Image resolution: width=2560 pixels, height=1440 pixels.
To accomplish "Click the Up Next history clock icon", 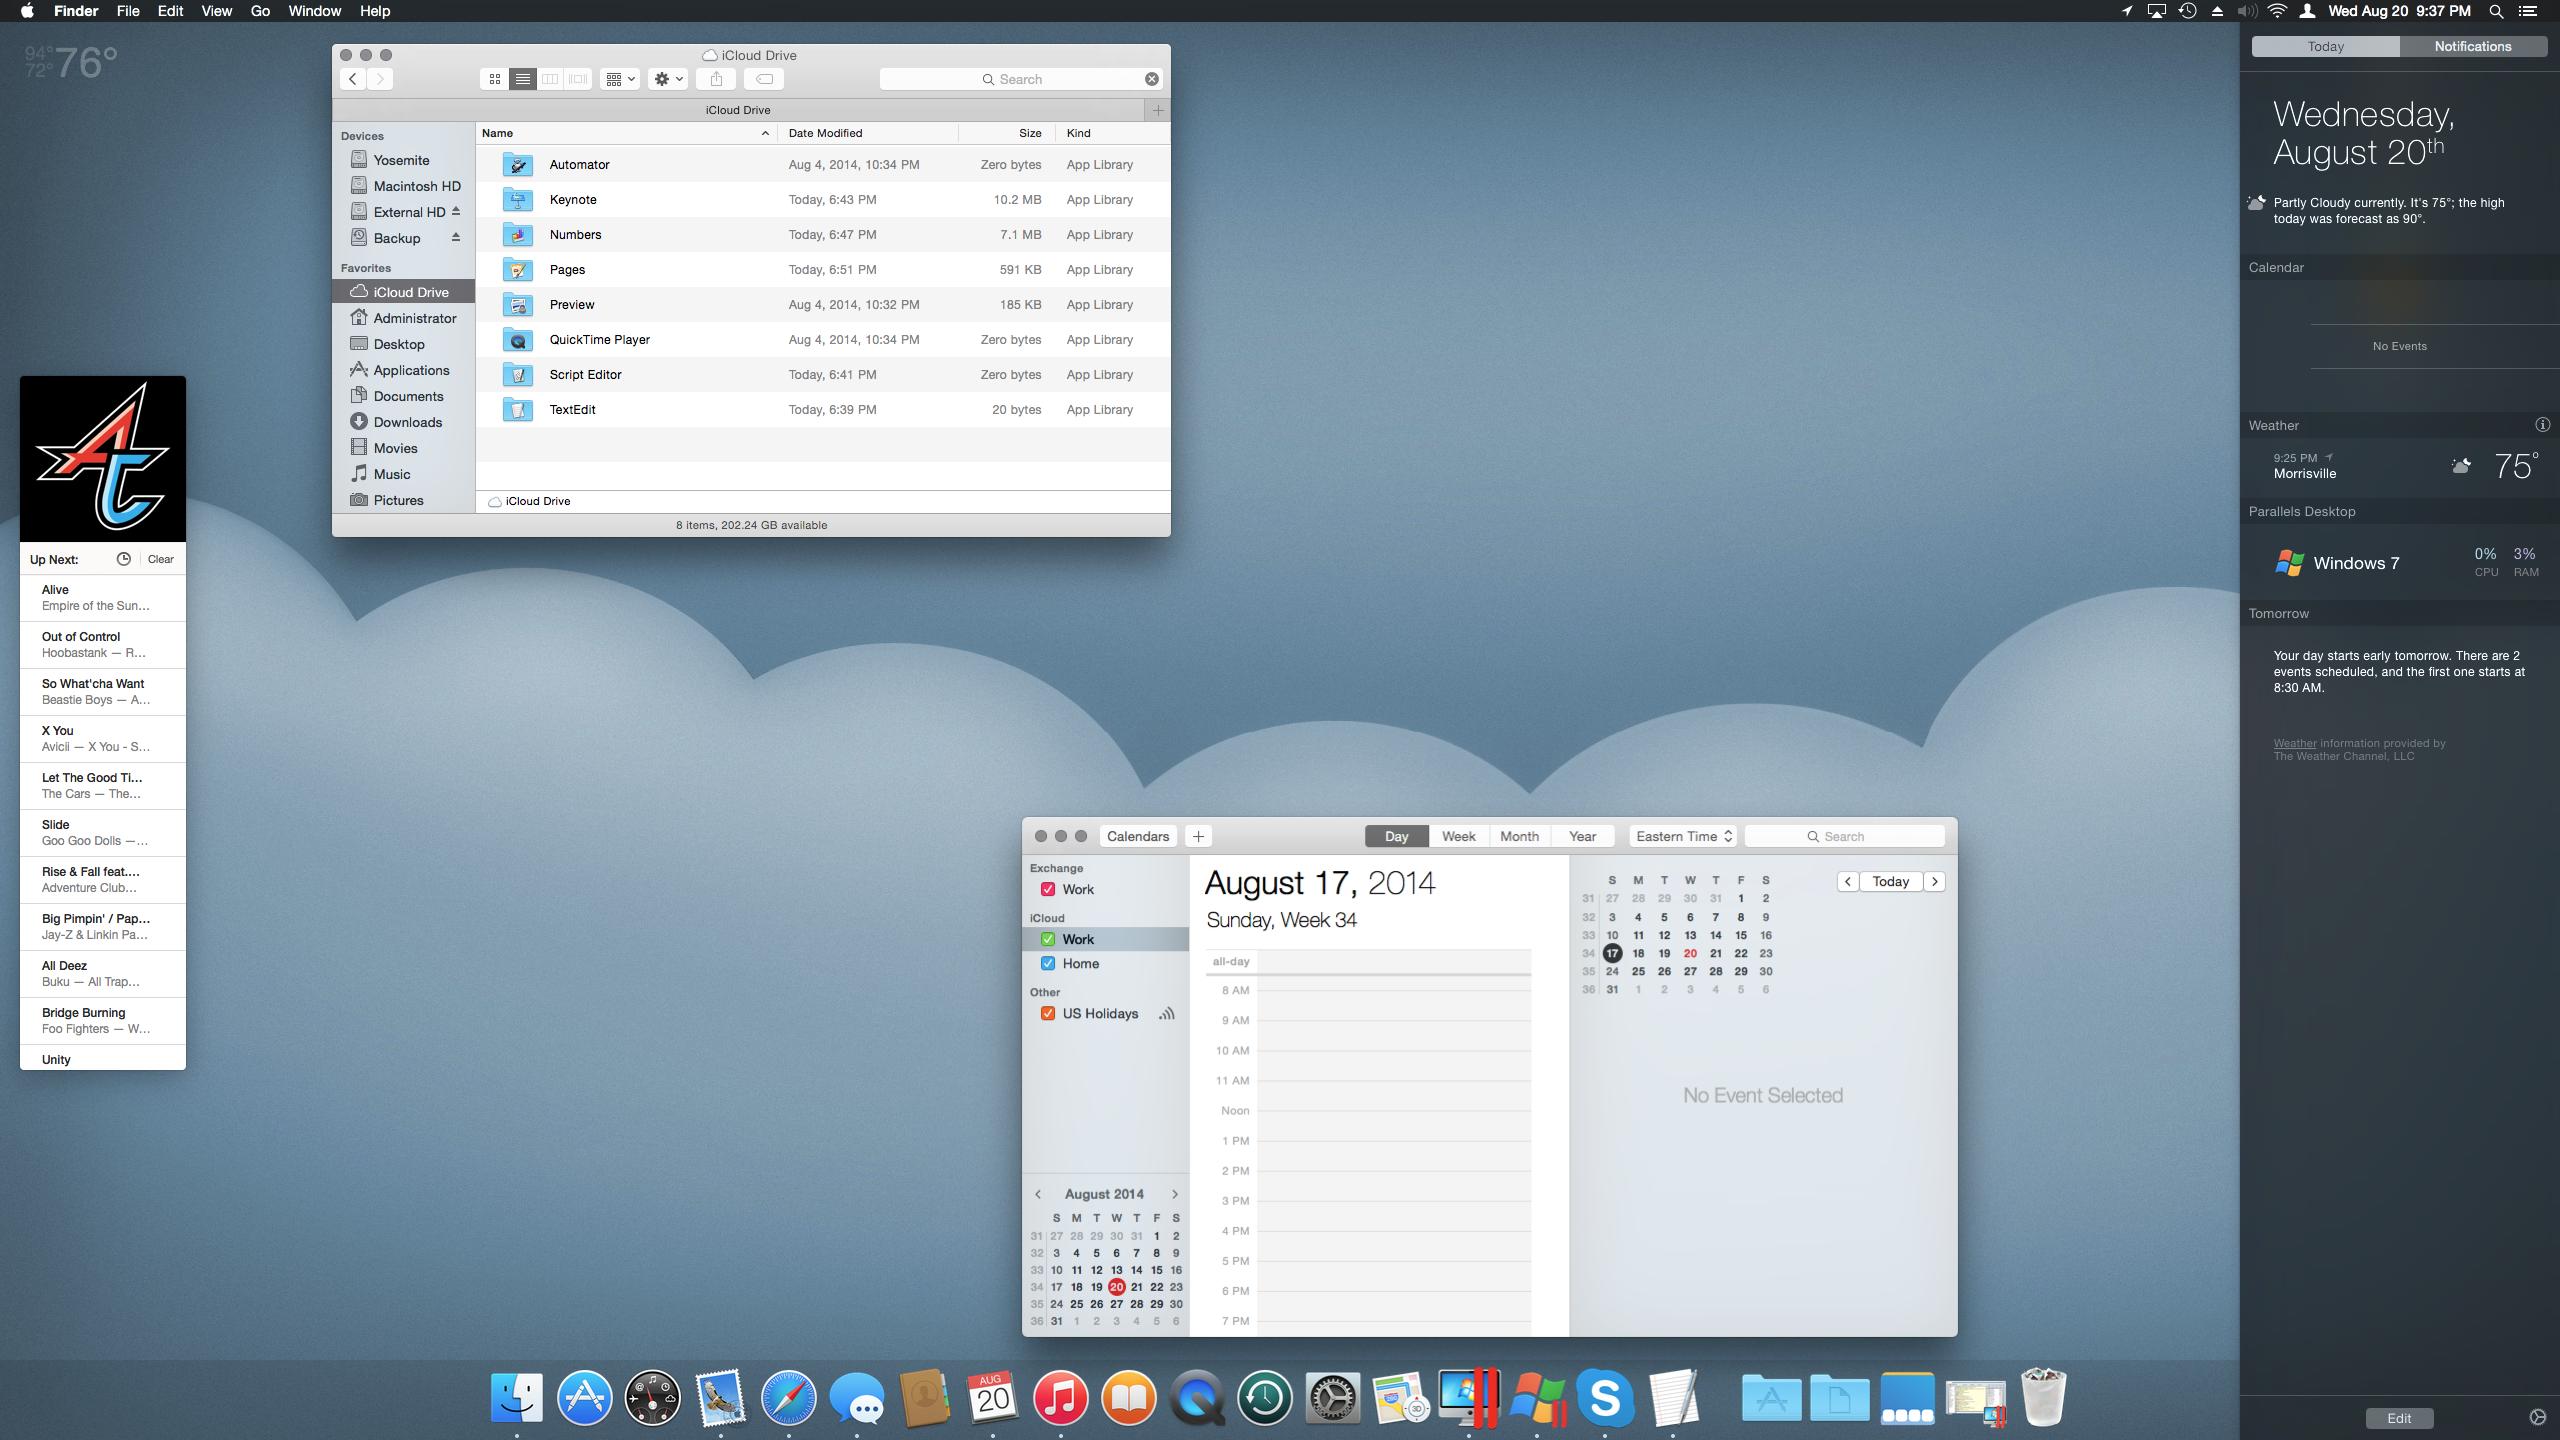I will (124, 559).
